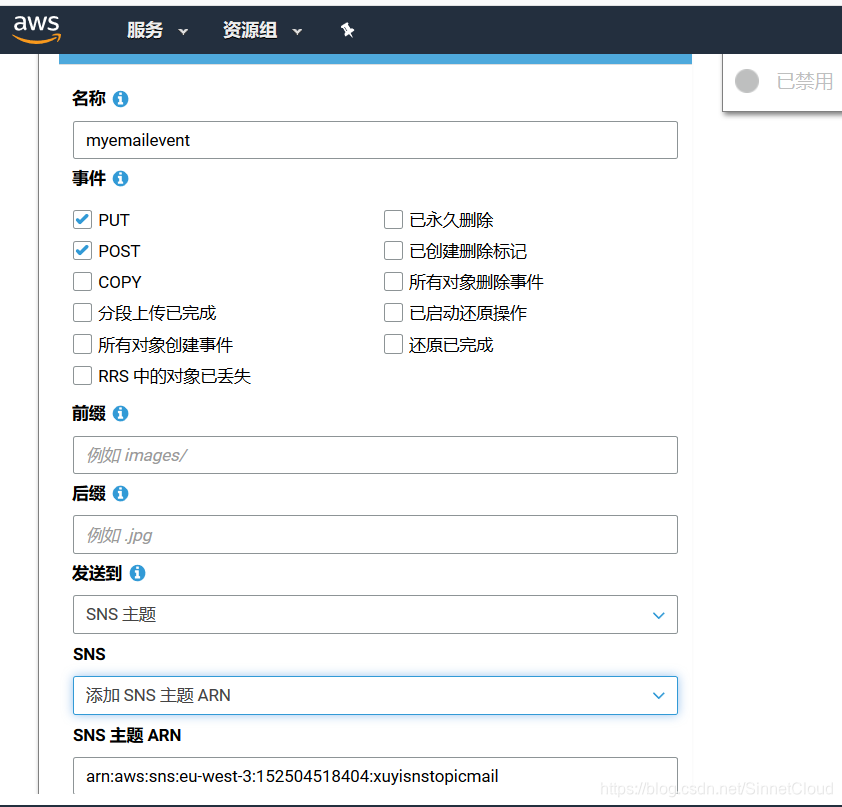Show info tooltip next to 发送到

coord(137,573)
